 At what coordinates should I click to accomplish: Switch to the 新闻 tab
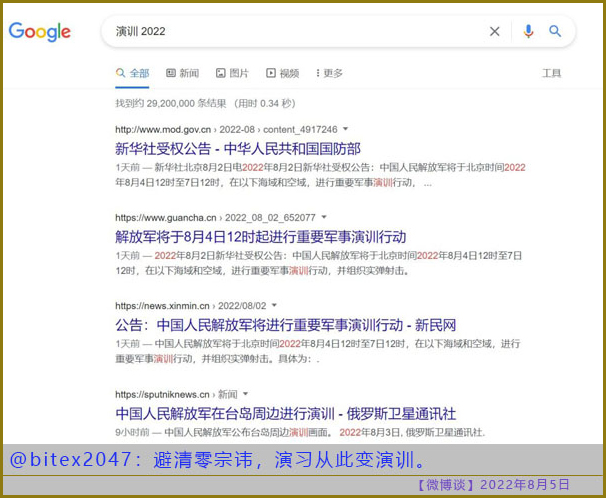[182, 73]
